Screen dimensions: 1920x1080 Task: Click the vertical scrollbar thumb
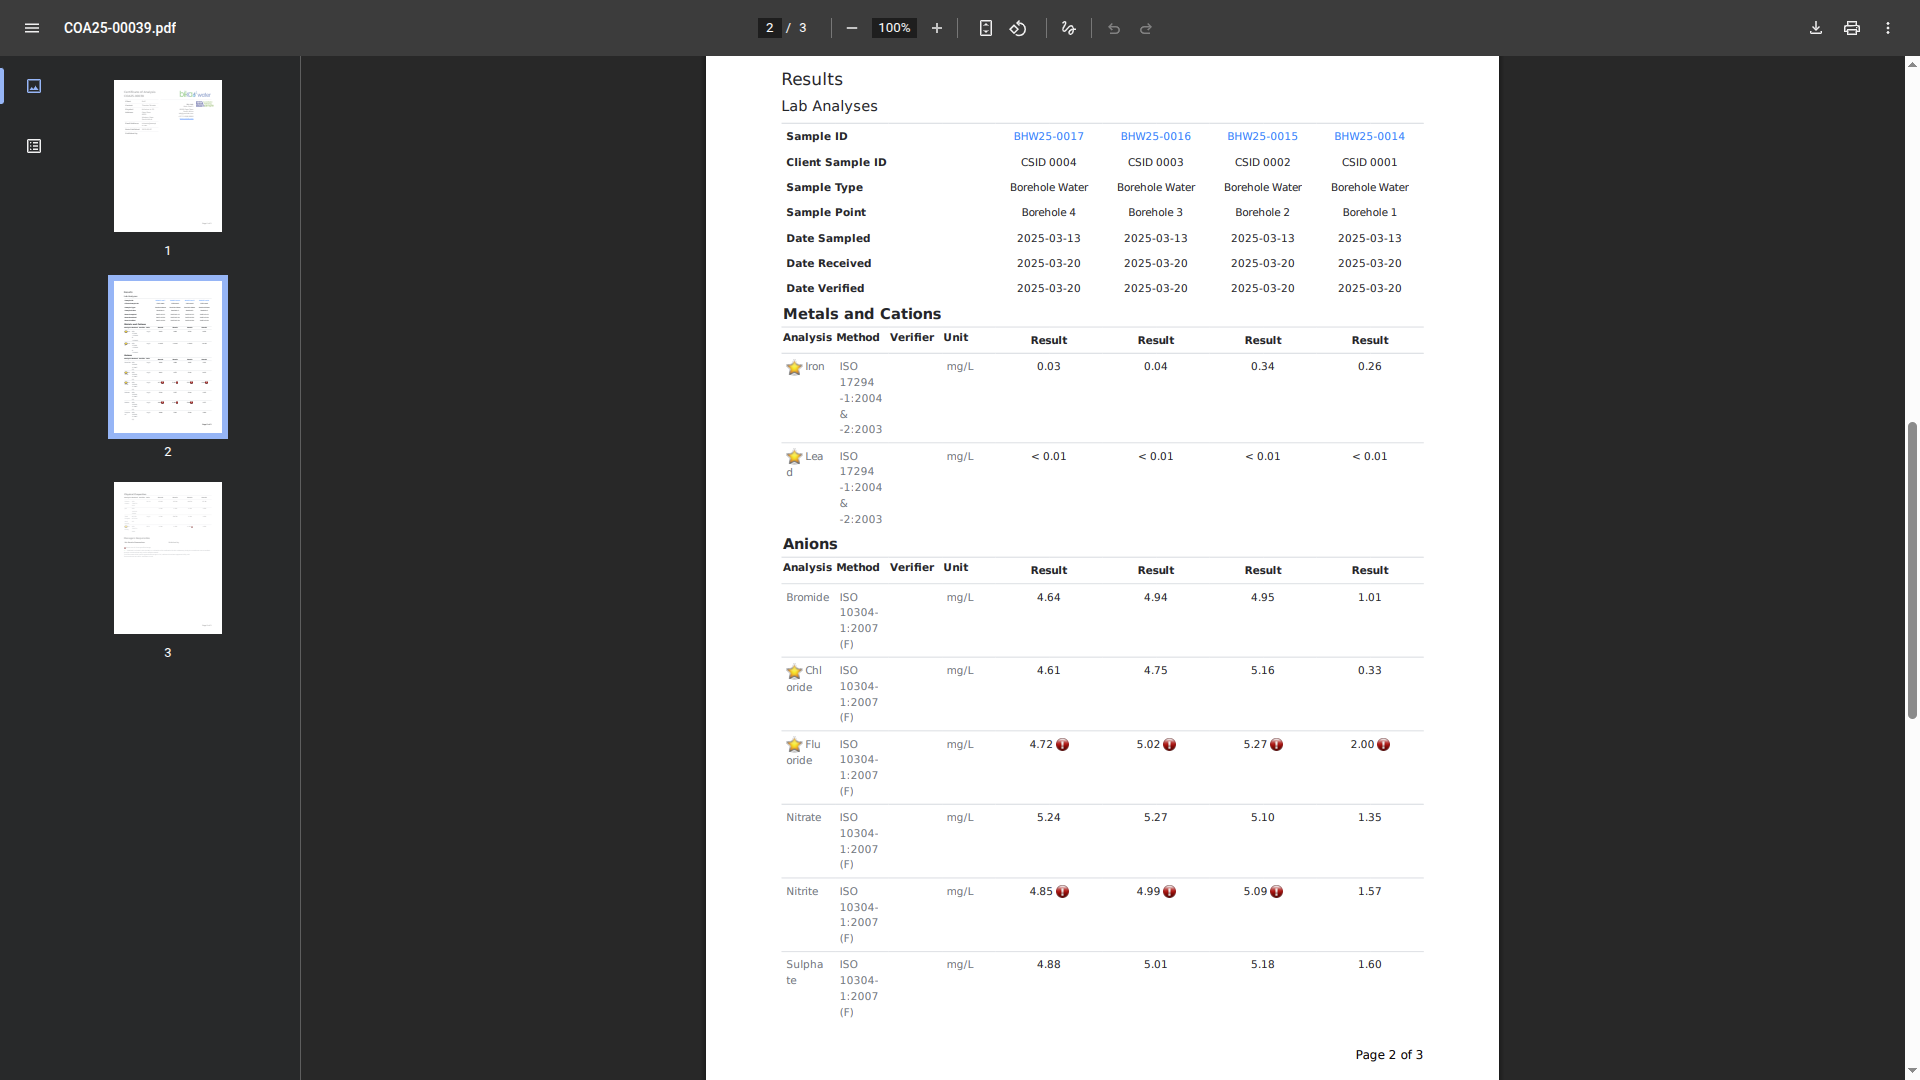[x=1912, y=570]
